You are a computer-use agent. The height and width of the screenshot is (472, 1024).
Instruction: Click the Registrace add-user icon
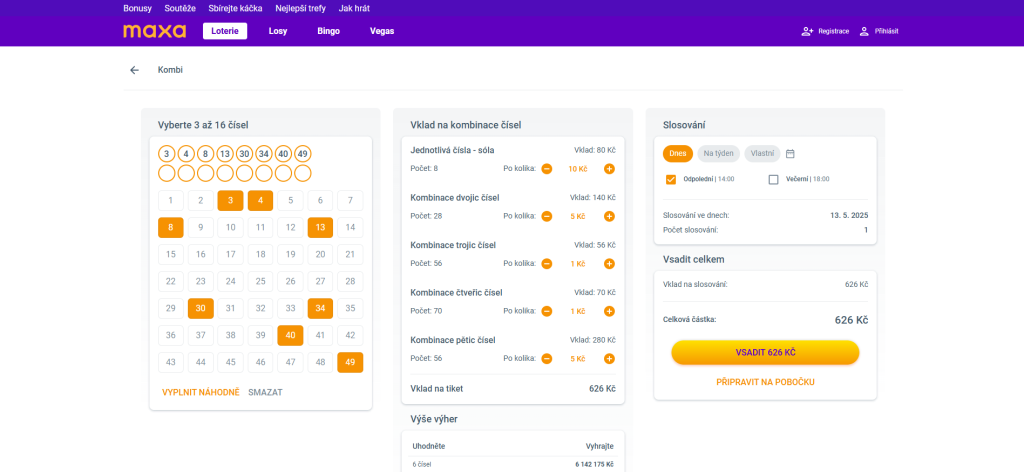pos(807,31)
